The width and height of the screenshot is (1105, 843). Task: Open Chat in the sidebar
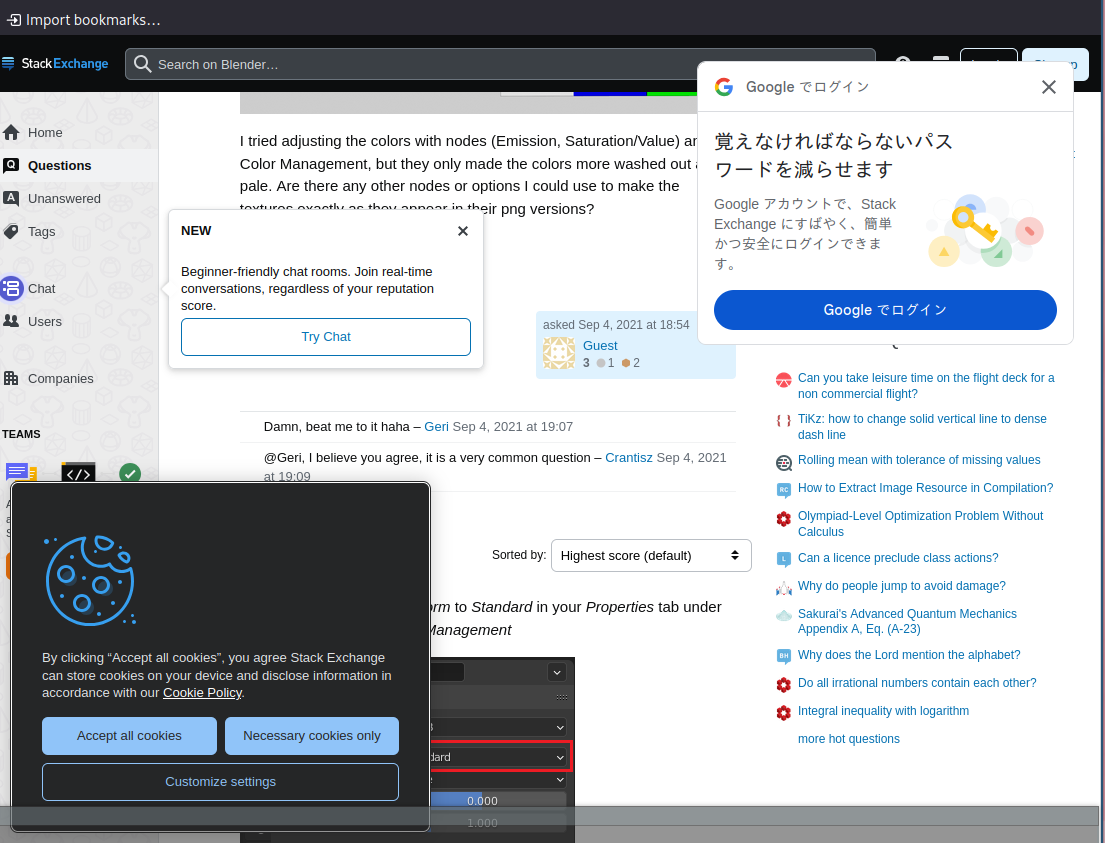coord(42,288)
